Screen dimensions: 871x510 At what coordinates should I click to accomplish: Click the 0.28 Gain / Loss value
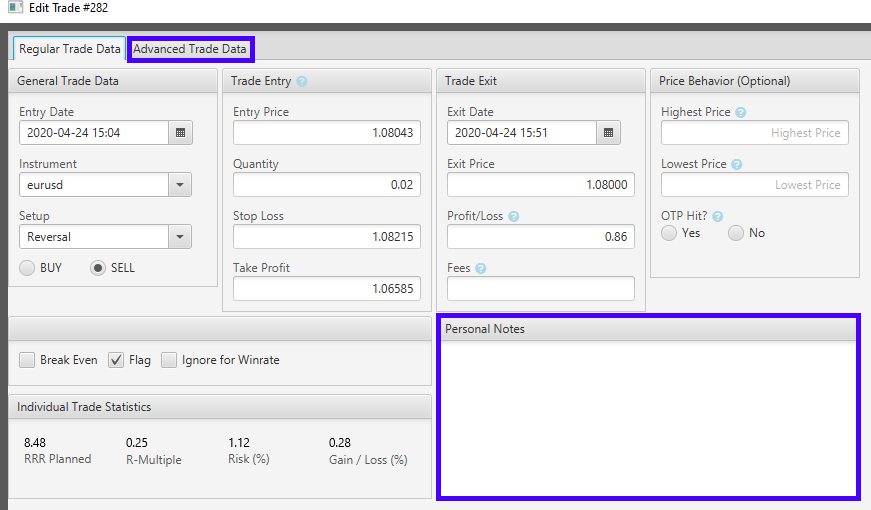[x=340, y=443]
